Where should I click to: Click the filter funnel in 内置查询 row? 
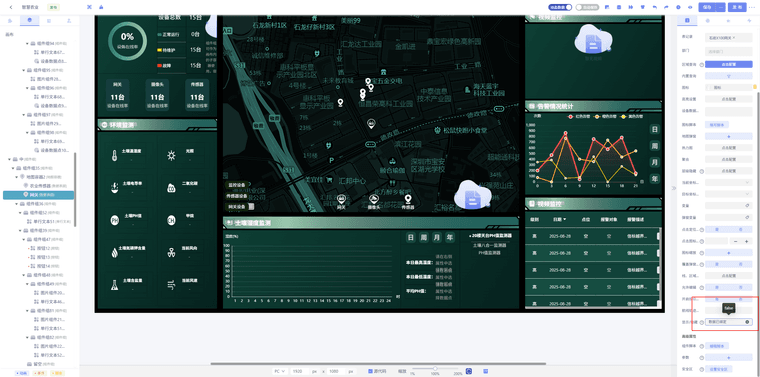pos(728,76)
